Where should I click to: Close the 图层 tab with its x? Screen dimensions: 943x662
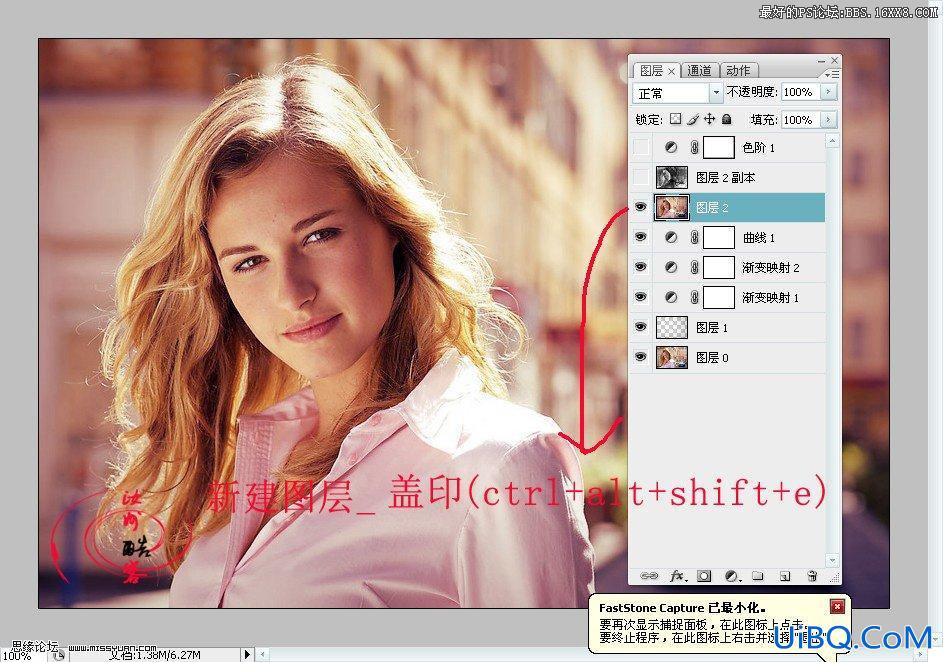tap(672, 71)
